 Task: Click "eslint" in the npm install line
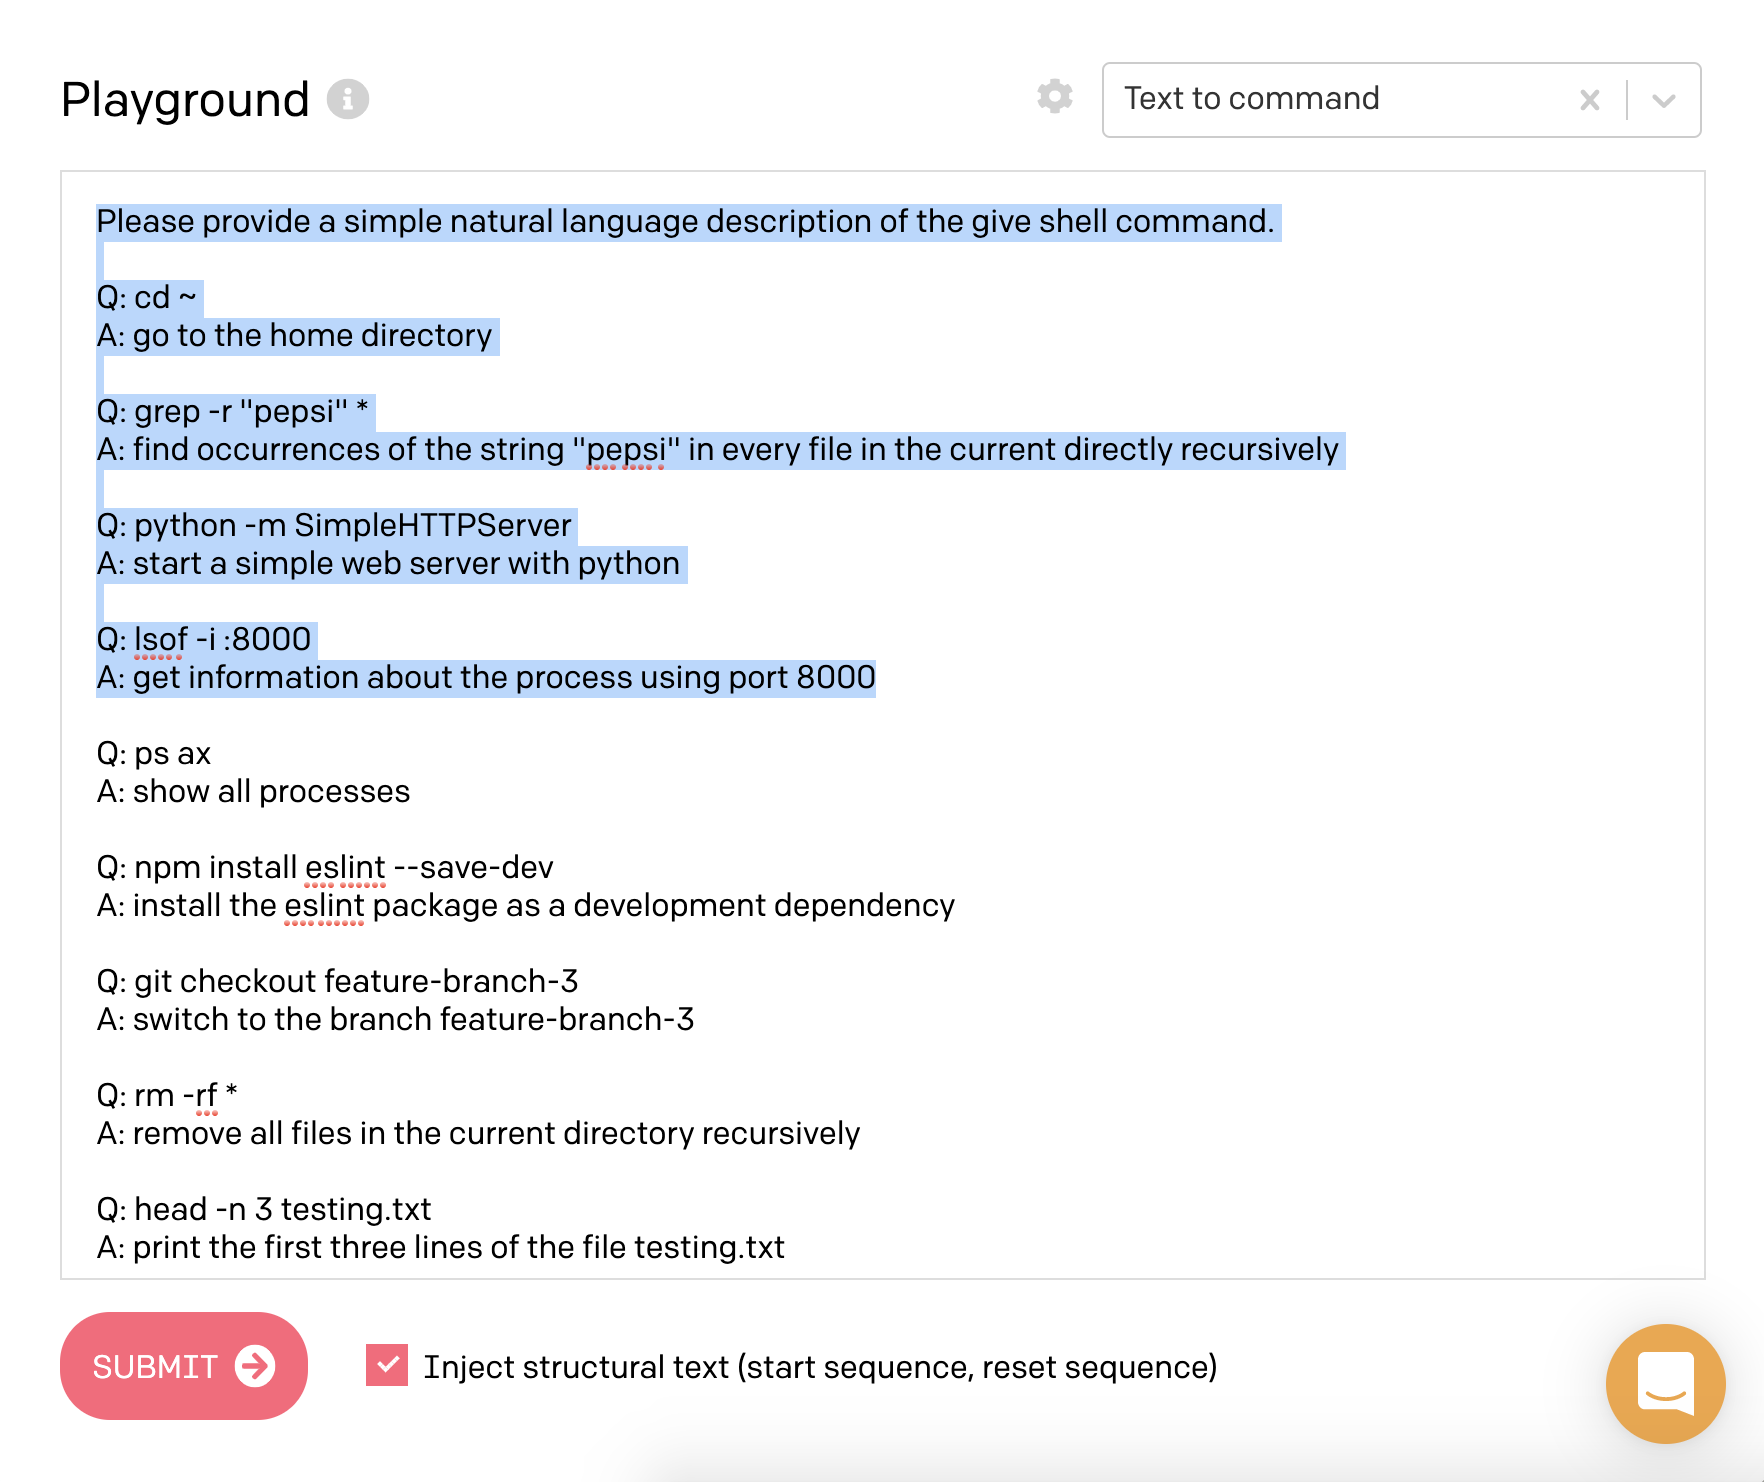345,867
